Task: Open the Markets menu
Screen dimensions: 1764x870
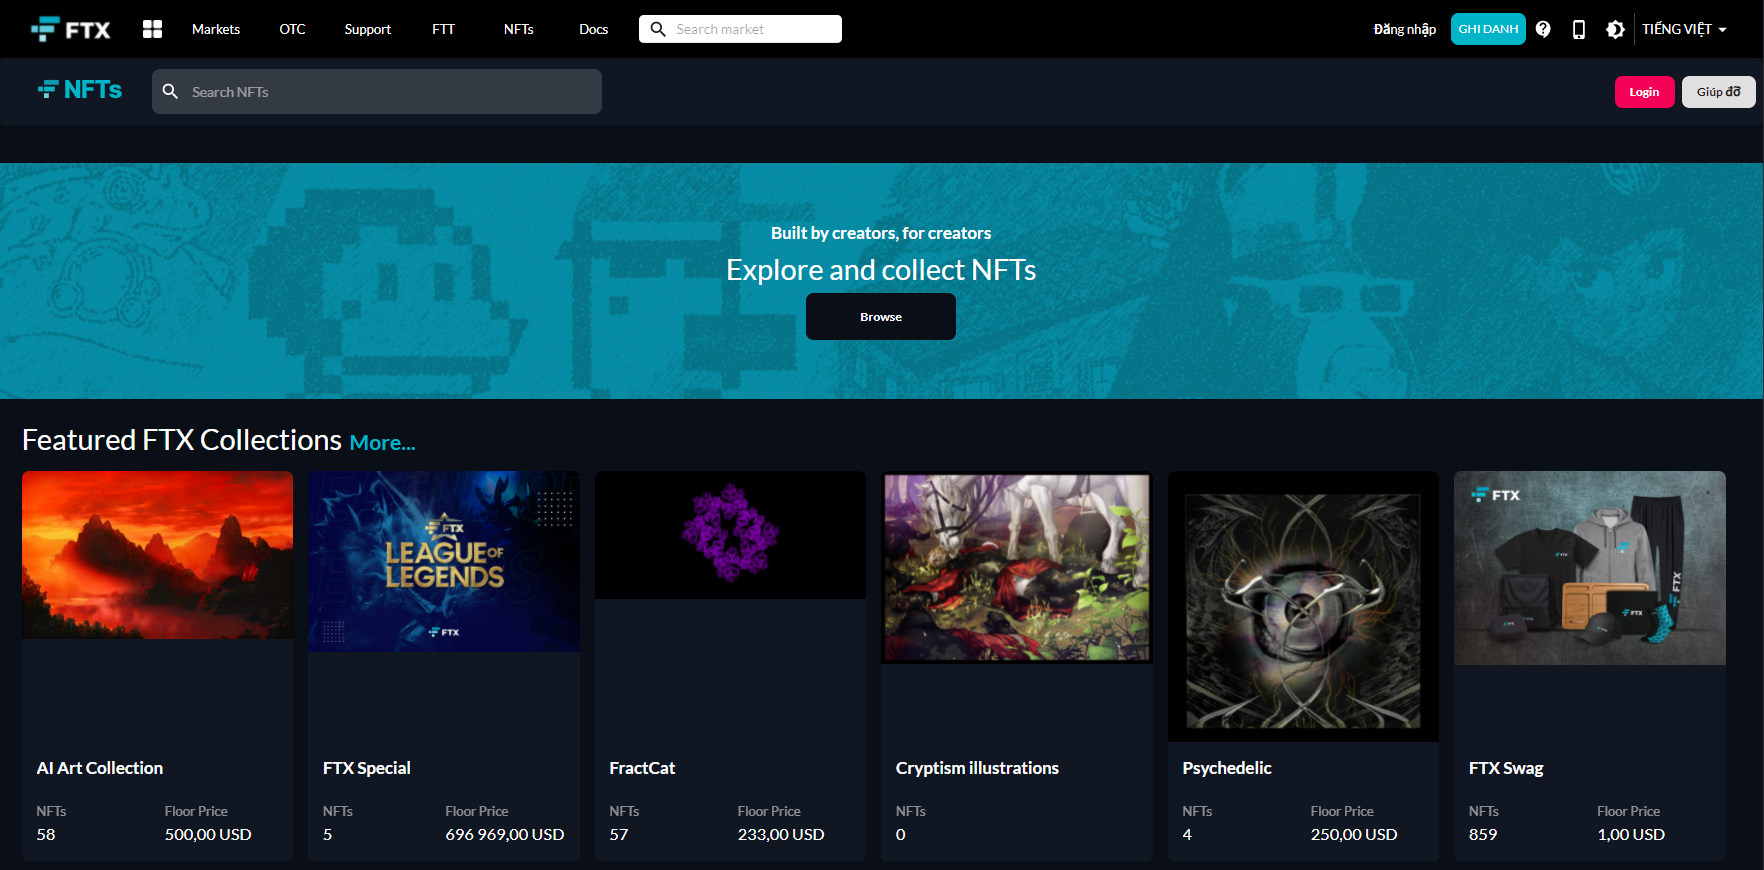Action: pos(216,29)
